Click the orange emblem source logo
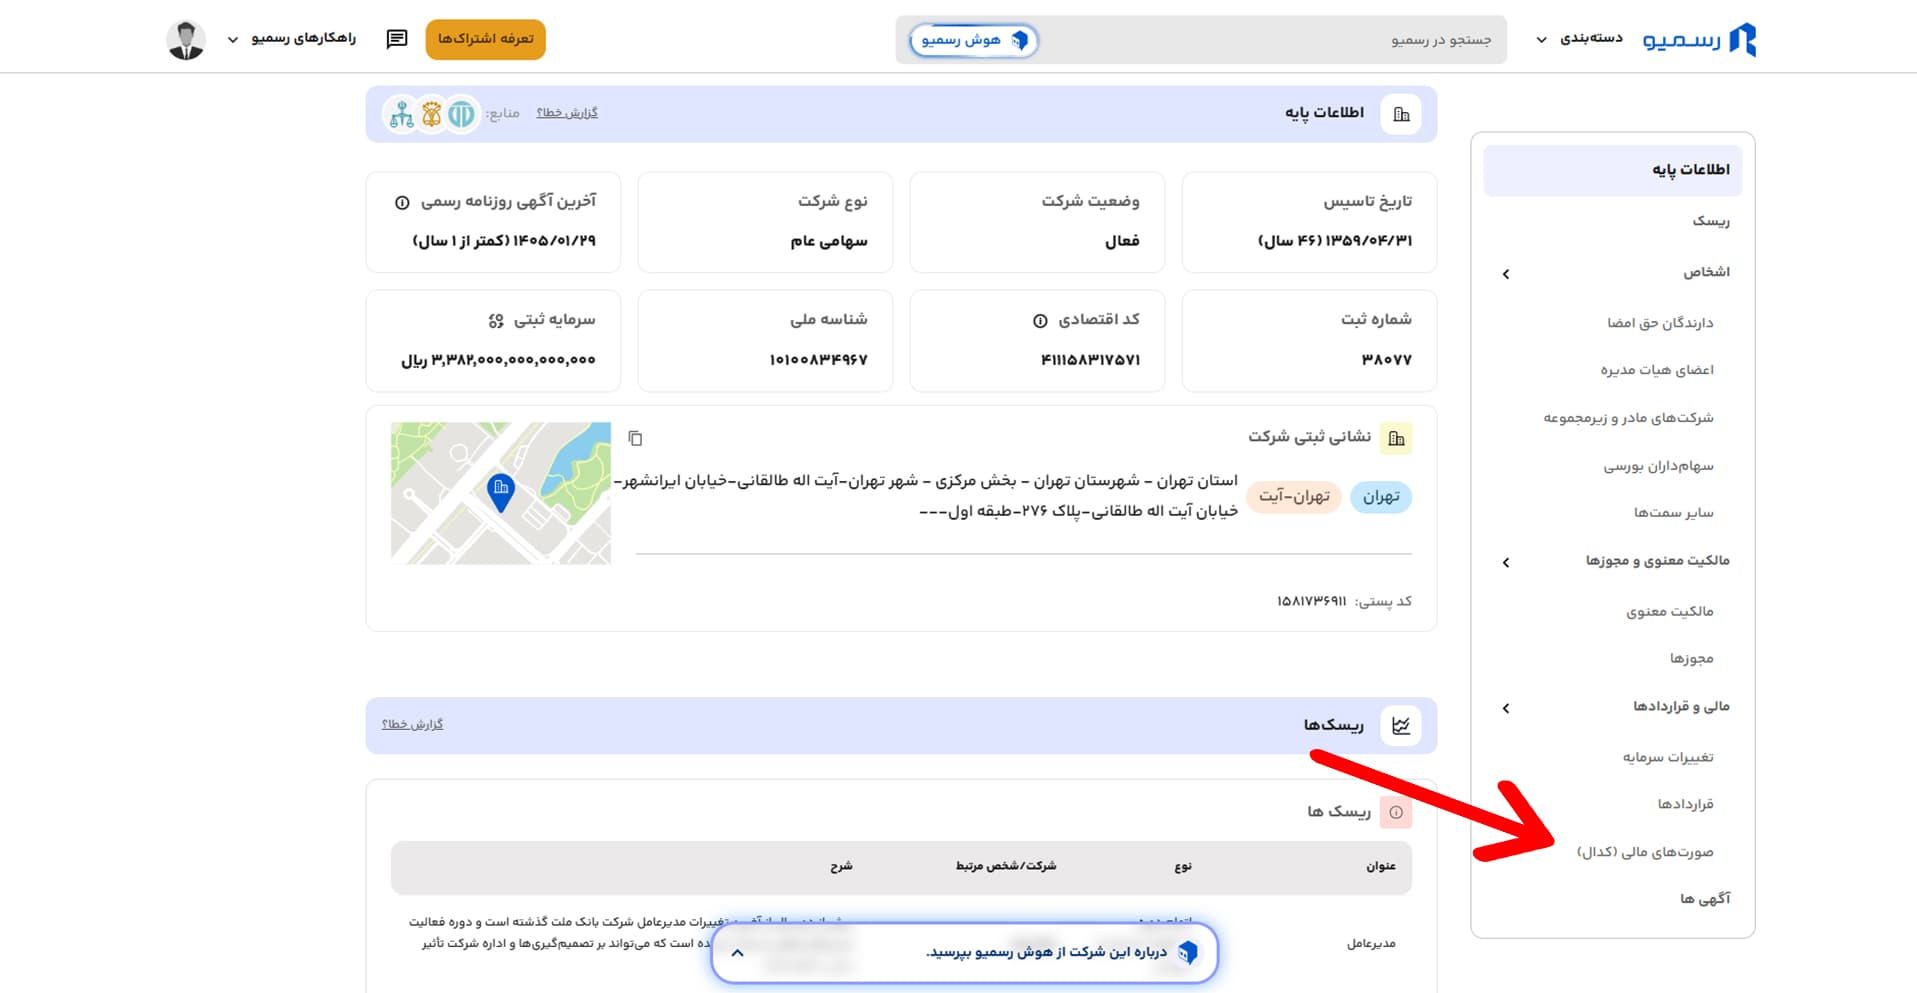Viewport: 1917px width, 993px height. coord(432,115)
